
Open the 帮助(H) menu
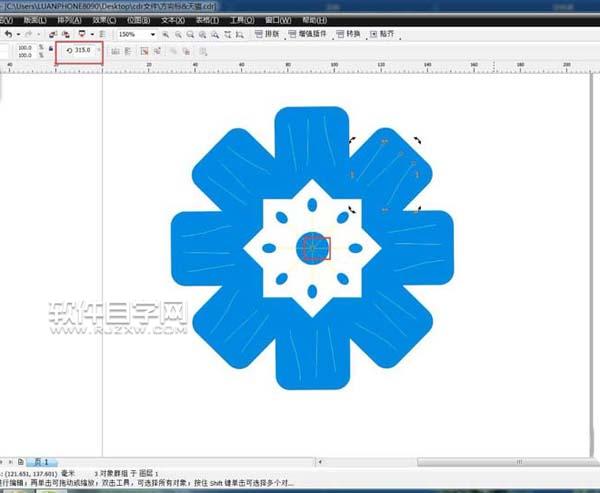tap(315, 20)
